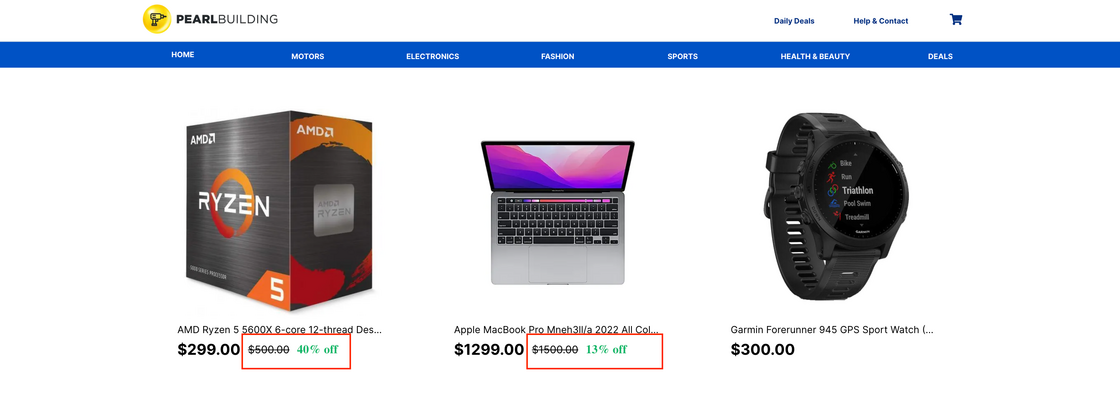Visit the Daily Deals link
Screen dimensions: 1120x406
click(x=794, y=21)
